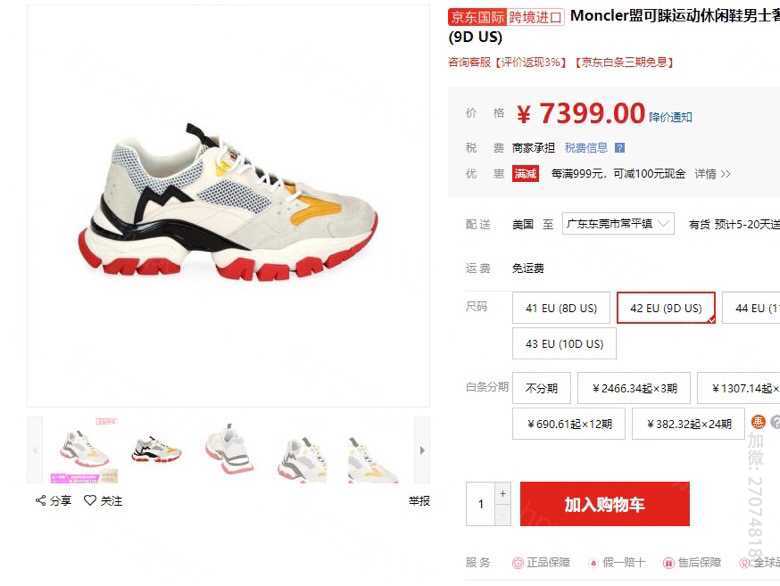The width and height of the screenshot is (780, 586).
Task: Click the heart follow icon
Action: 90,500
